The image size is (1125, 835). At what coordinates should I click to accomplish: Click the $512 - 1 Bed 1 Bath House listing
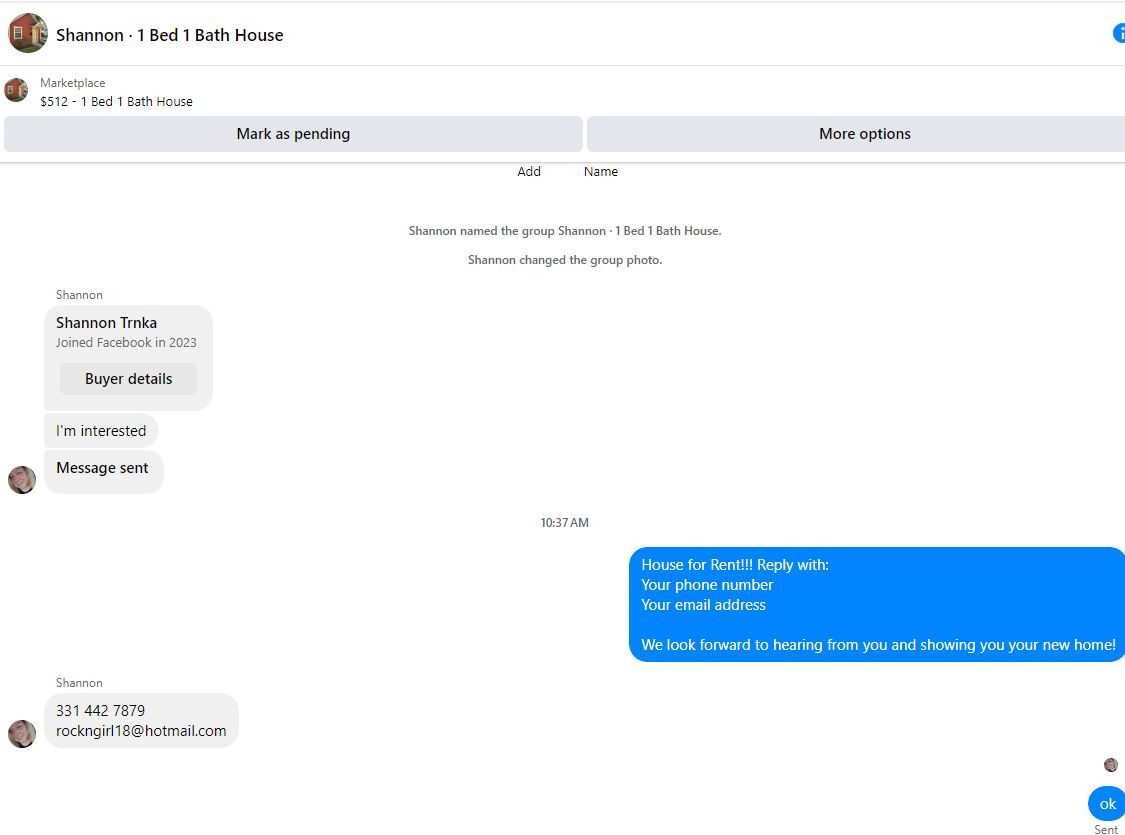(x=116, y=102)
